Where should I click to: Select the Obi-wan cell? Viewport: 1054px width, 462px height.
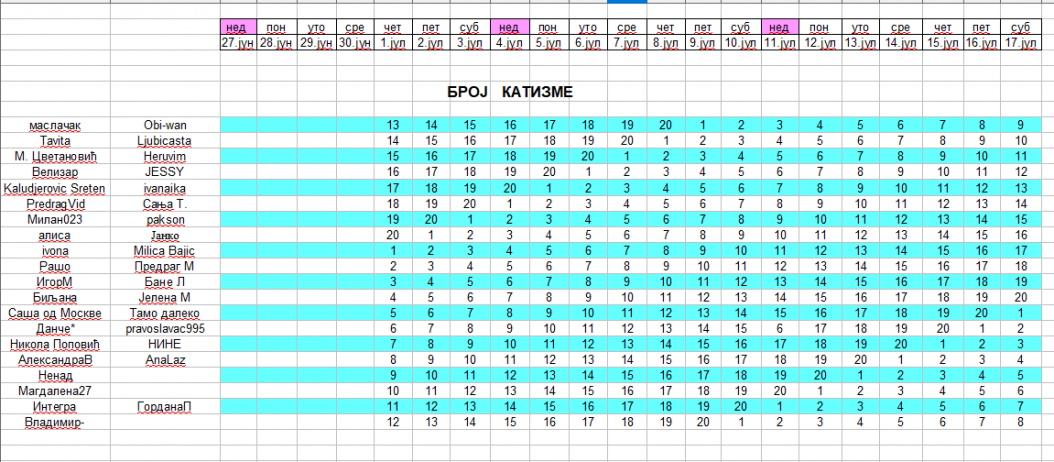[x=165, y=125]
